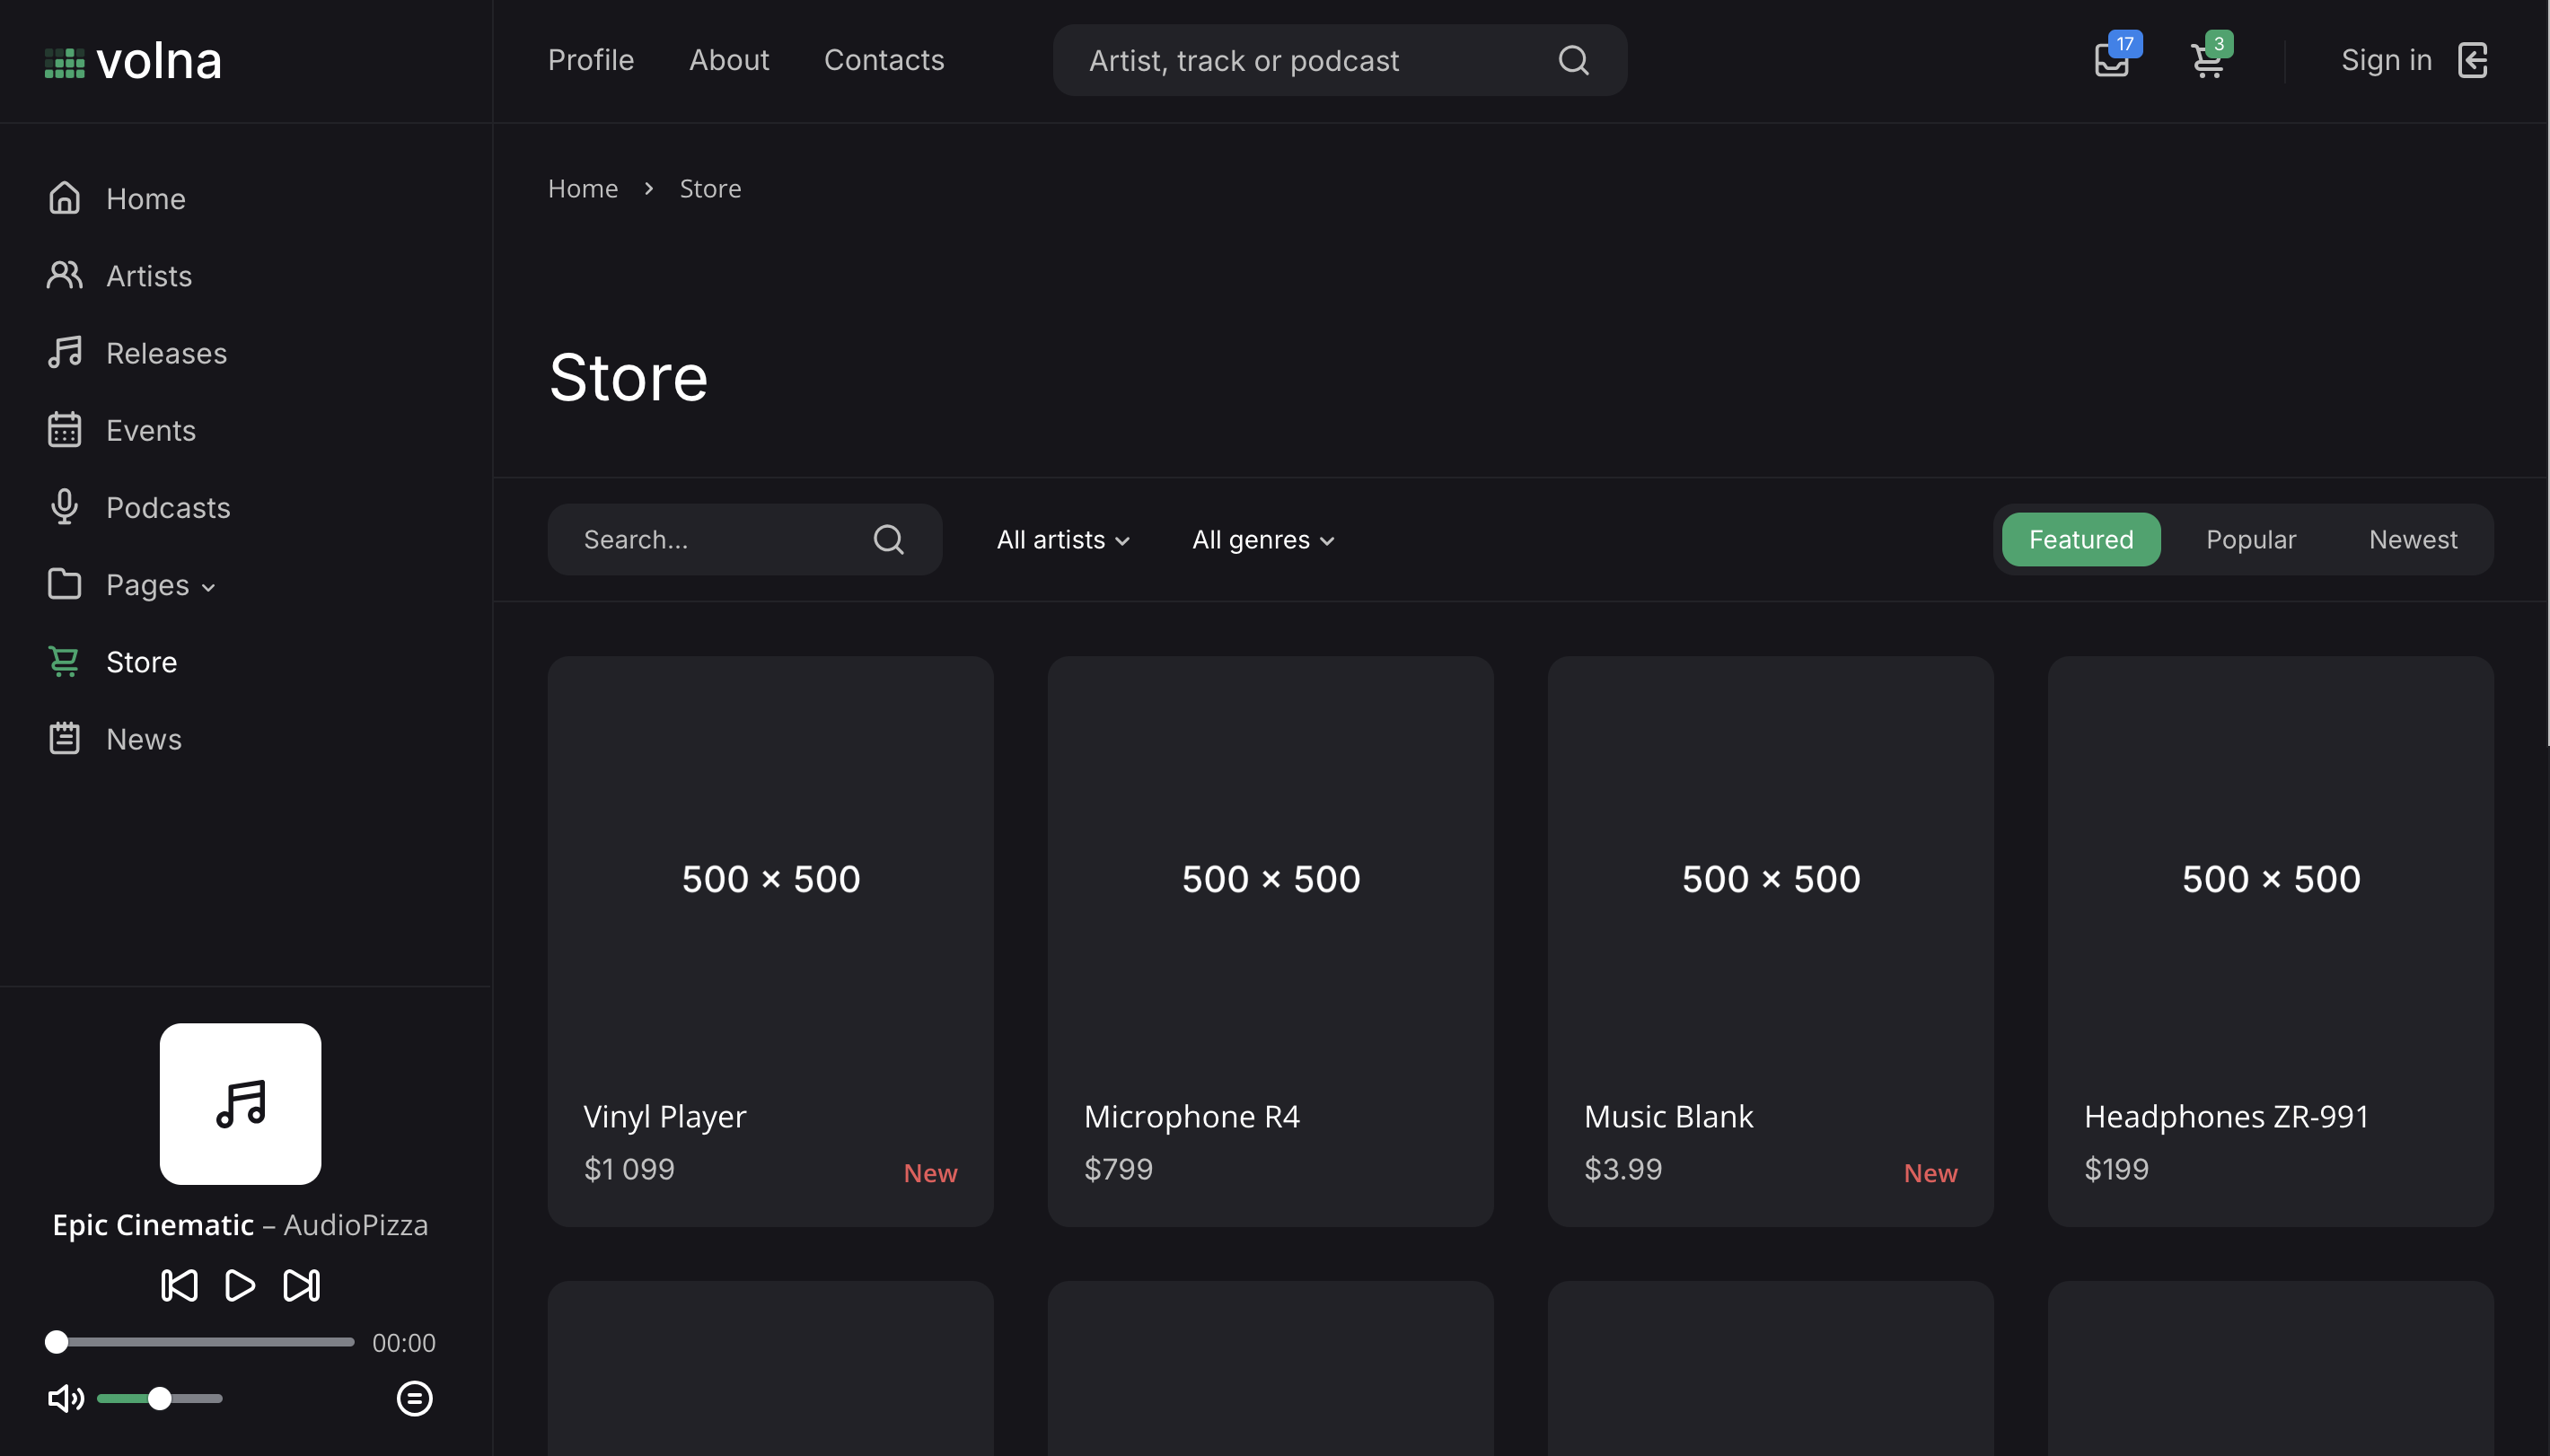The image size is (2550, 1456).
Task: Click the track progress slider handle
Action: (57, 1341)
